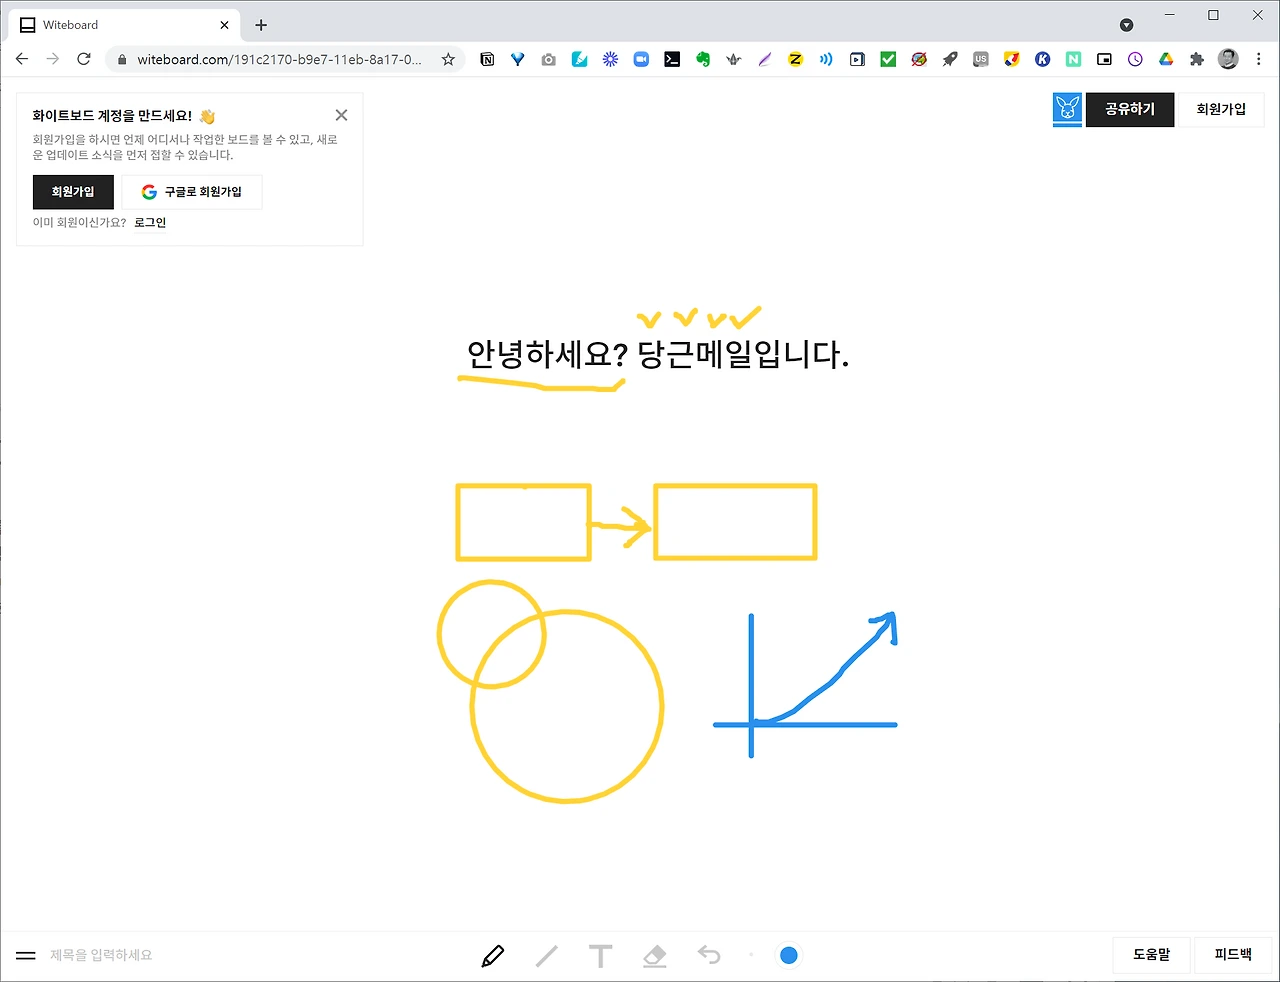Click the text 안녕하세요? 당근메일입니다.
Viewport: 1280px width, 982px height.
(x=658, y=354)
